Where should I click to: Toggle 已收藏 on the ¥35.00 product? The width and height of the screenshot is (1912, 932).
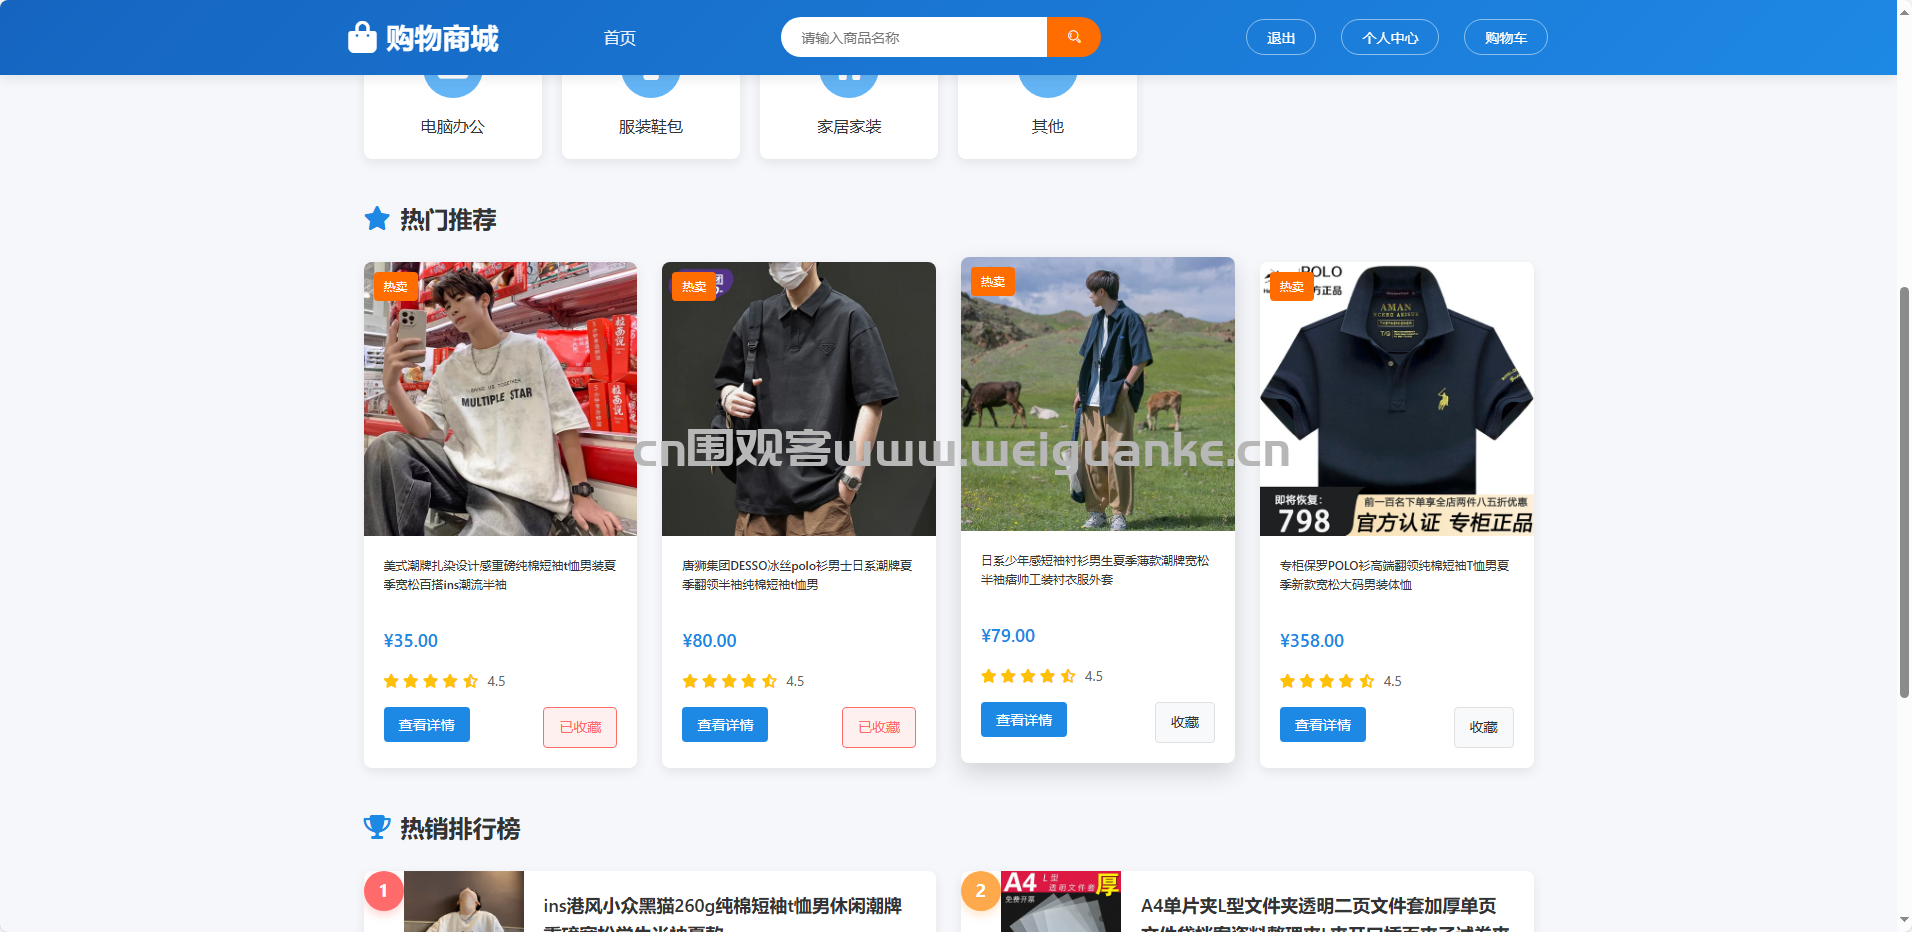pos(580,727)
